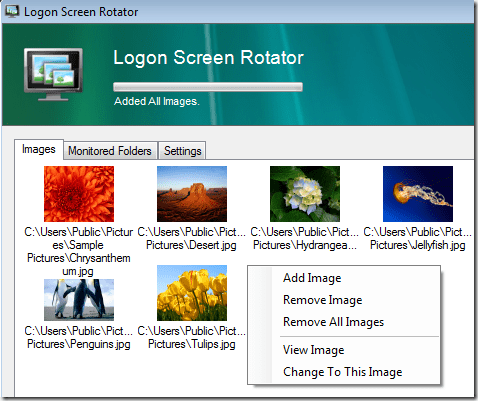The image size is (478, 401).
Task: Choose Add Image from the context menu
Action: 344,278
